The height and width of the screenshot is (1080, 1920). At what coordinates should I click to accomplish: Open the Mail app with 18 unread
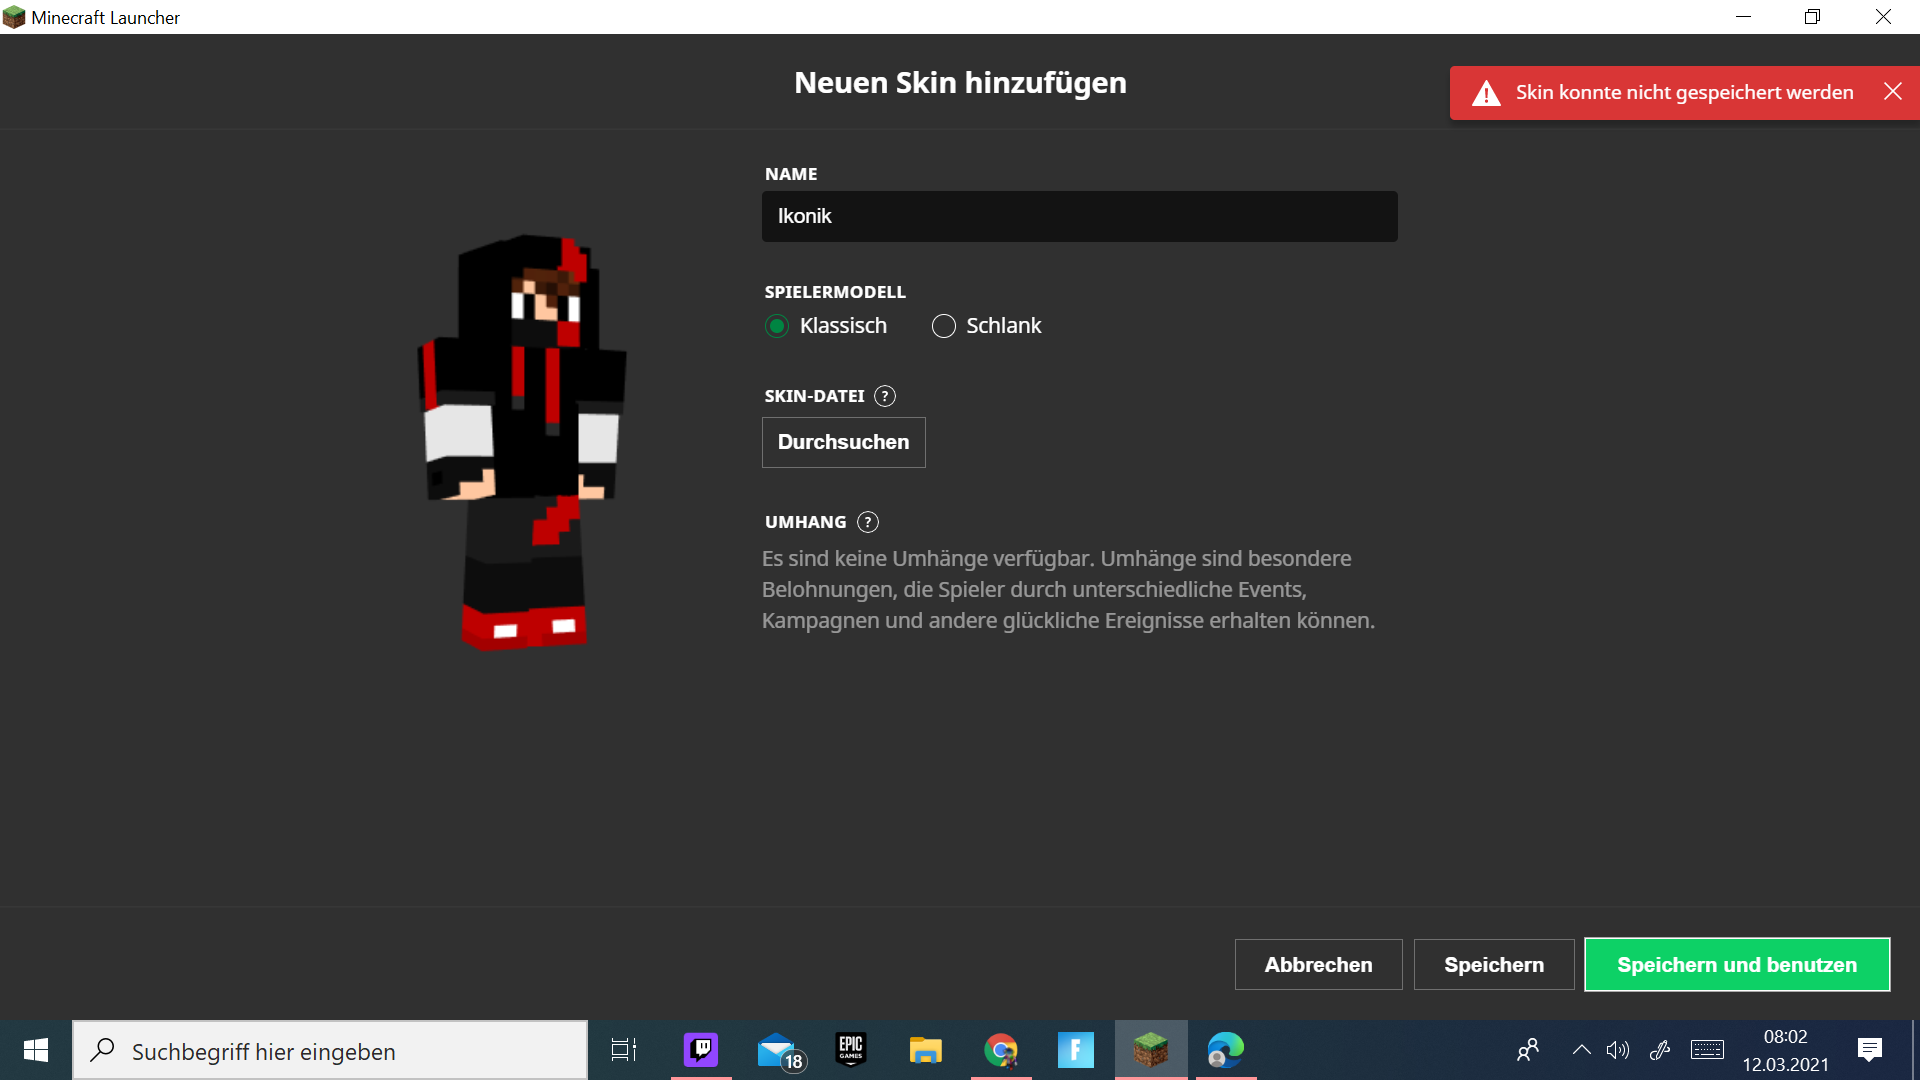point(777,1050)
